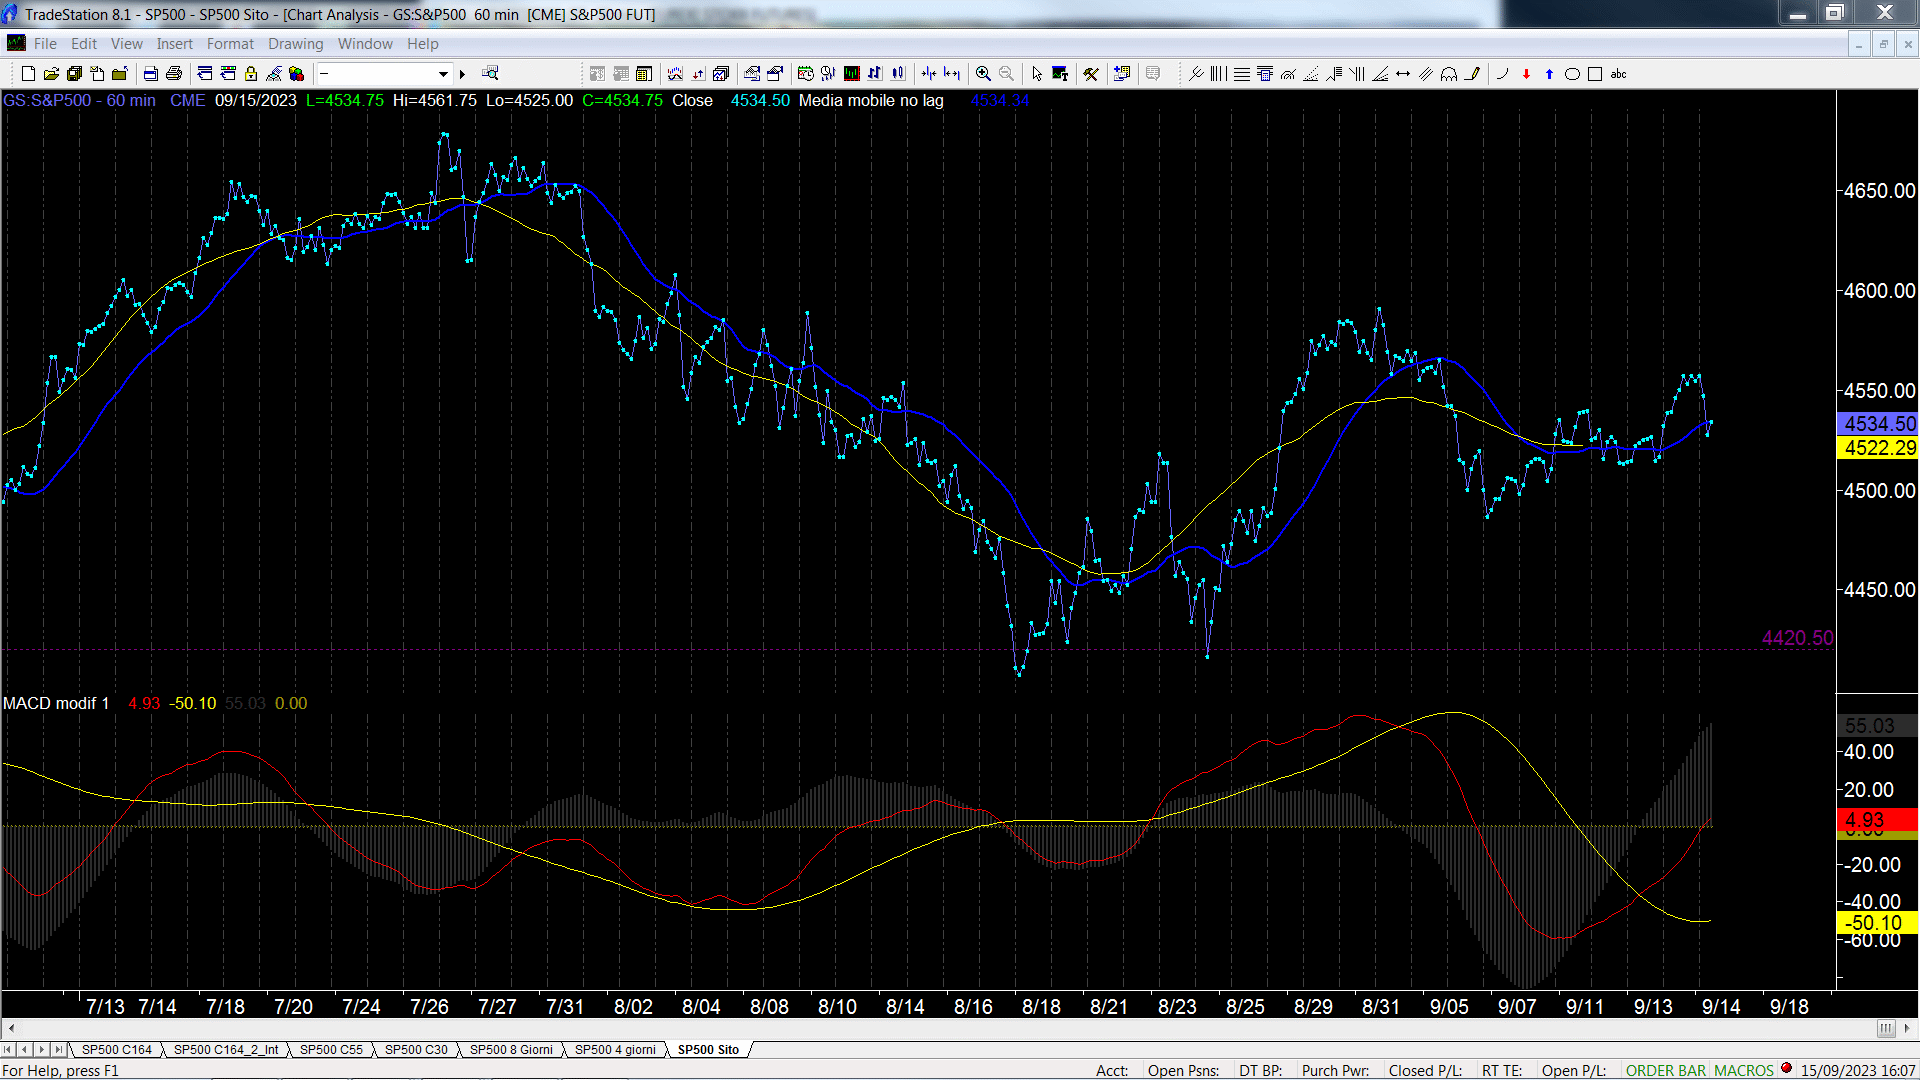The width and height of the screenshot is (1920, 1080).
Task: Expand the toolbar command dropdown
Action: click(443, 74)
